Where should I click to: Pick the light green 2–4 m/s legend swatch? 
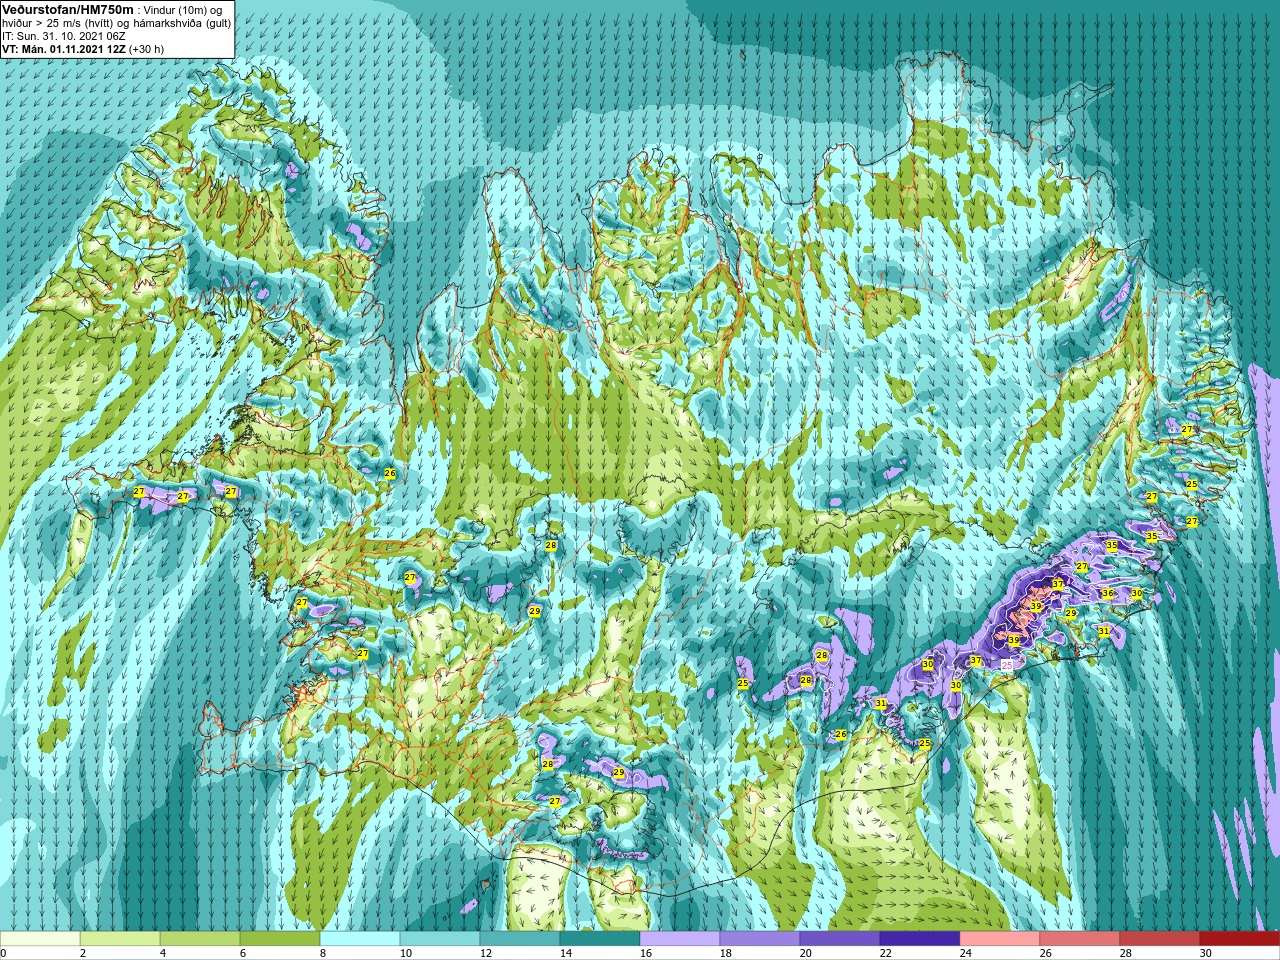tap(120, 939)
